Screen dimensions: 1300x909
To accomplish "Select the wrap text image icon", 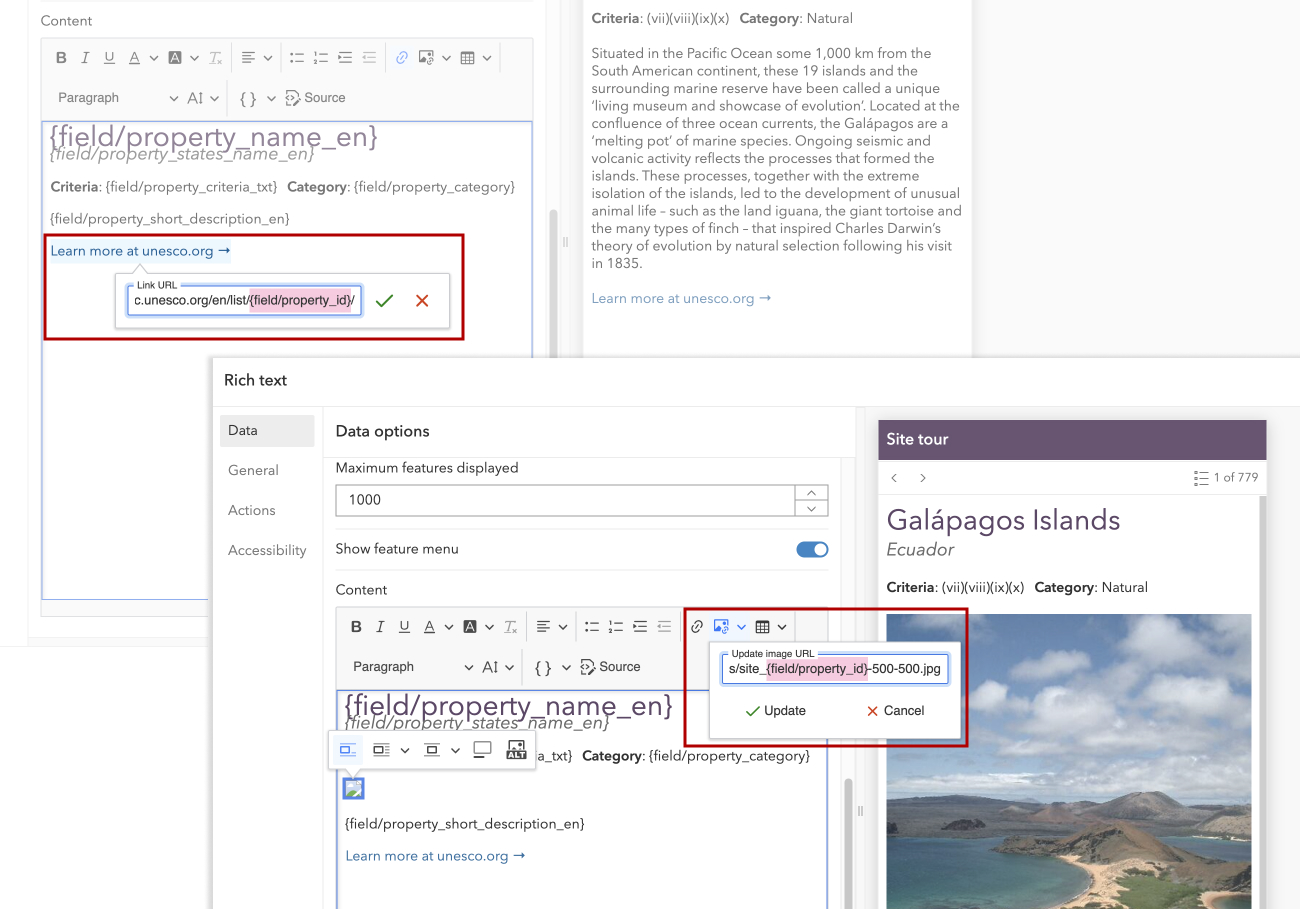I will pyautogui.click(x=381, y=750).
